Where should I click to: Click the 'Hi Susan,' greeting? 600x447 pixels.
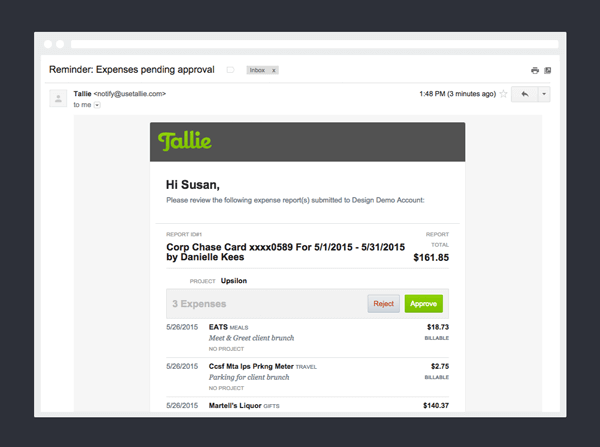point(193,185)
